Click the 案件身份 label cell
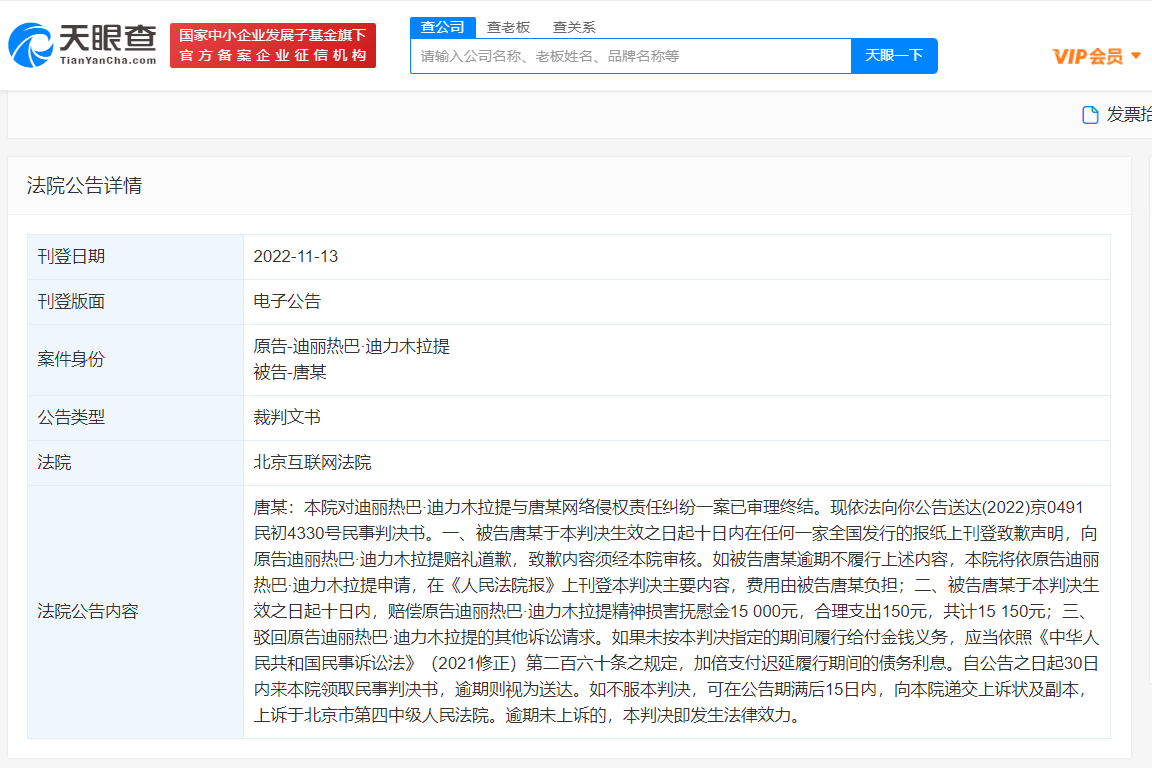The height and width of the screenshot is (768, 1152). click(x=135, y=360)
